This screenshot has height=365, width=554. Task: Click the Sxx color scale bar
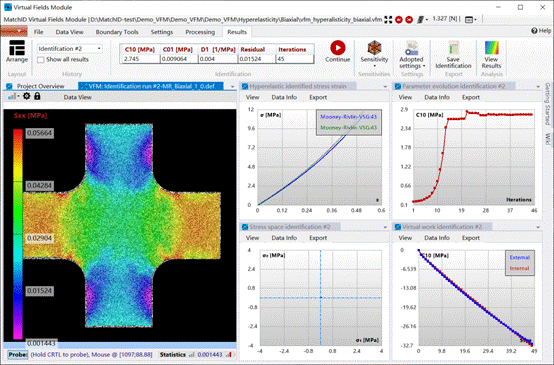pos(18,234)
